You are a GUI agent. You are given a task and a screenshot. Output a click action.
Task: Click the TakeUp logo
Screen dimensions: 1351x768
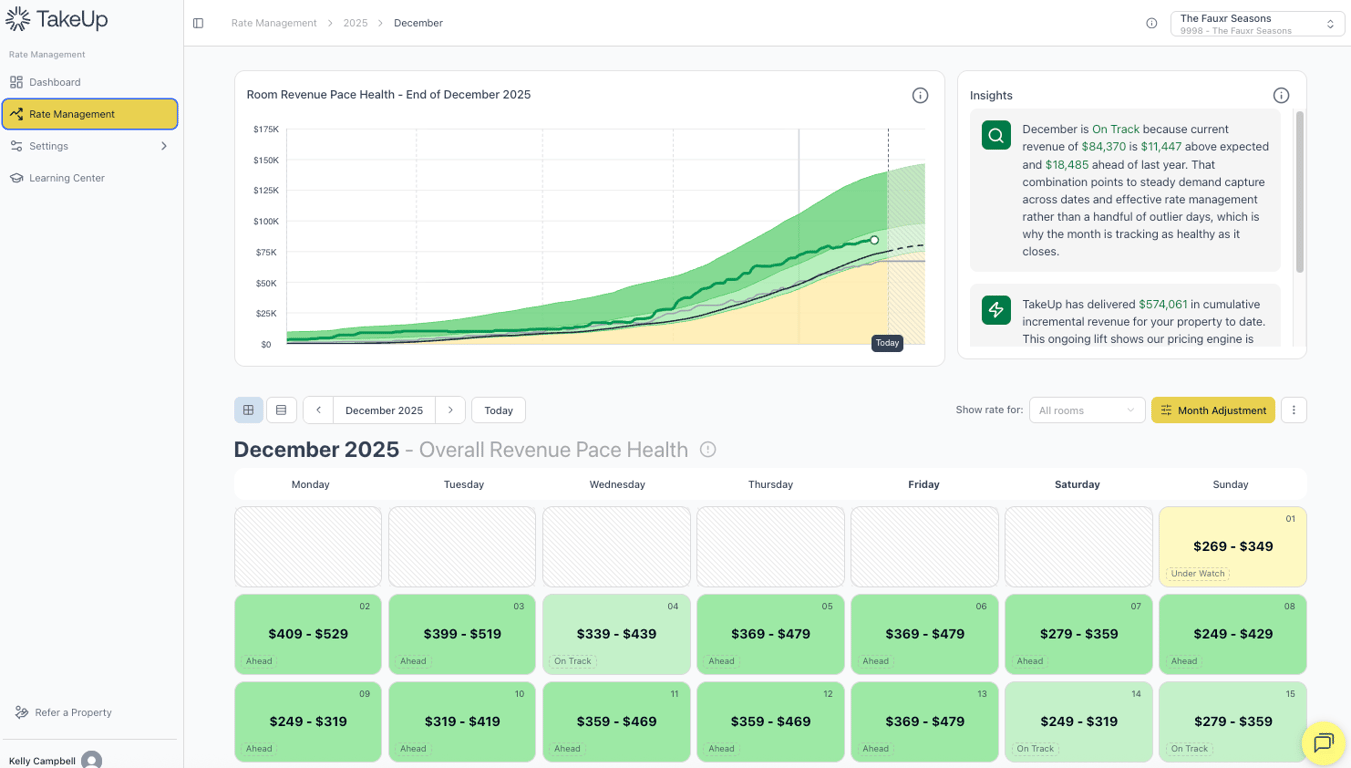click(55, 19)
